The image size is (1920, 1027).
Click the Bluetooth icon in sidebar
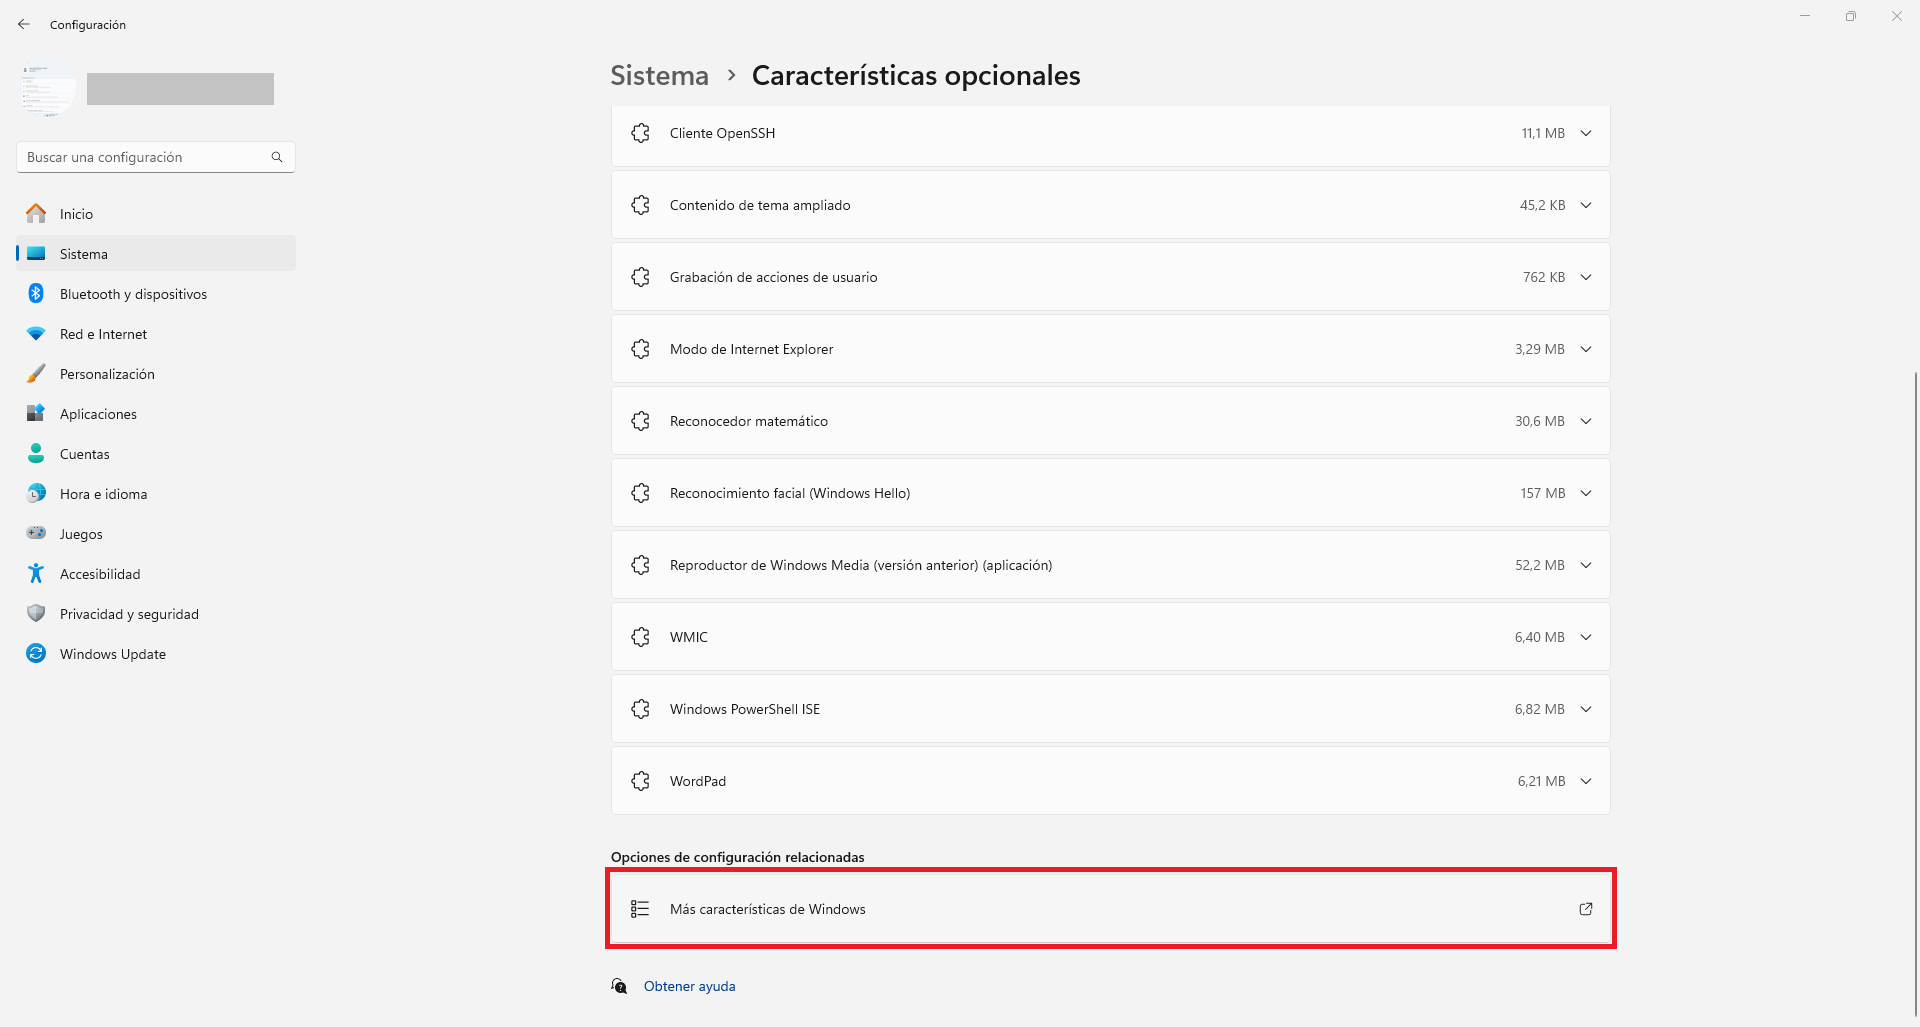click(x=36, y=293)
